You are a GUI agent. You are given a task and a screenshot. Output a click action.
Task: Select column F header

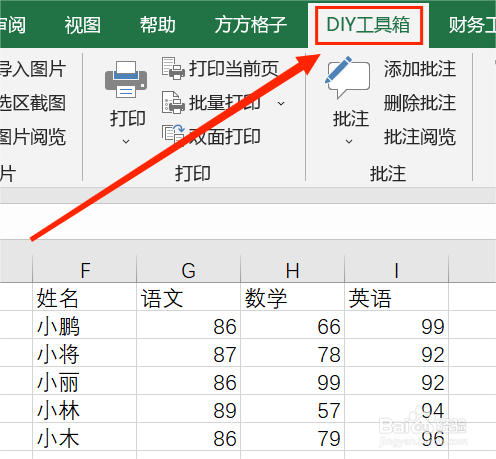pyautogui.click(x=85, y=269)
